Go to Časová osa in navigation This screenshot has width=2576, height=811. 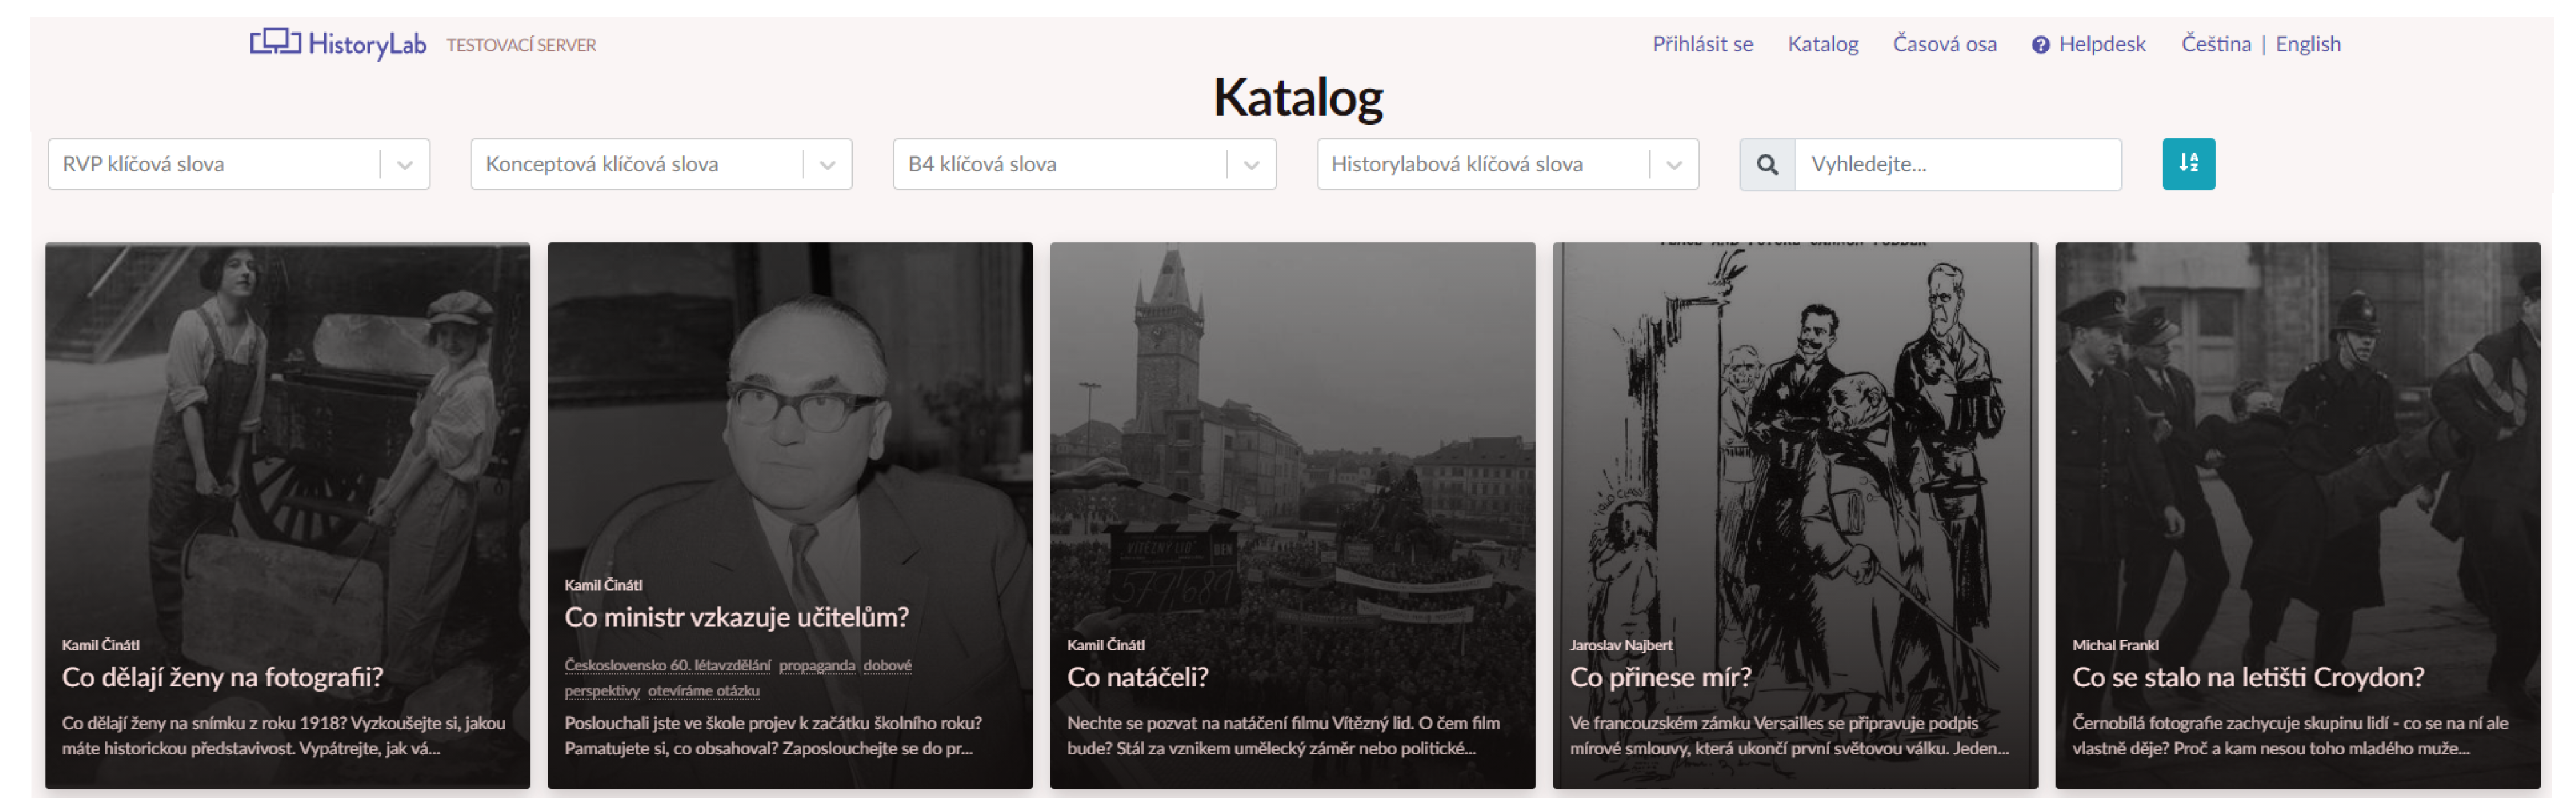(1944, 44)
